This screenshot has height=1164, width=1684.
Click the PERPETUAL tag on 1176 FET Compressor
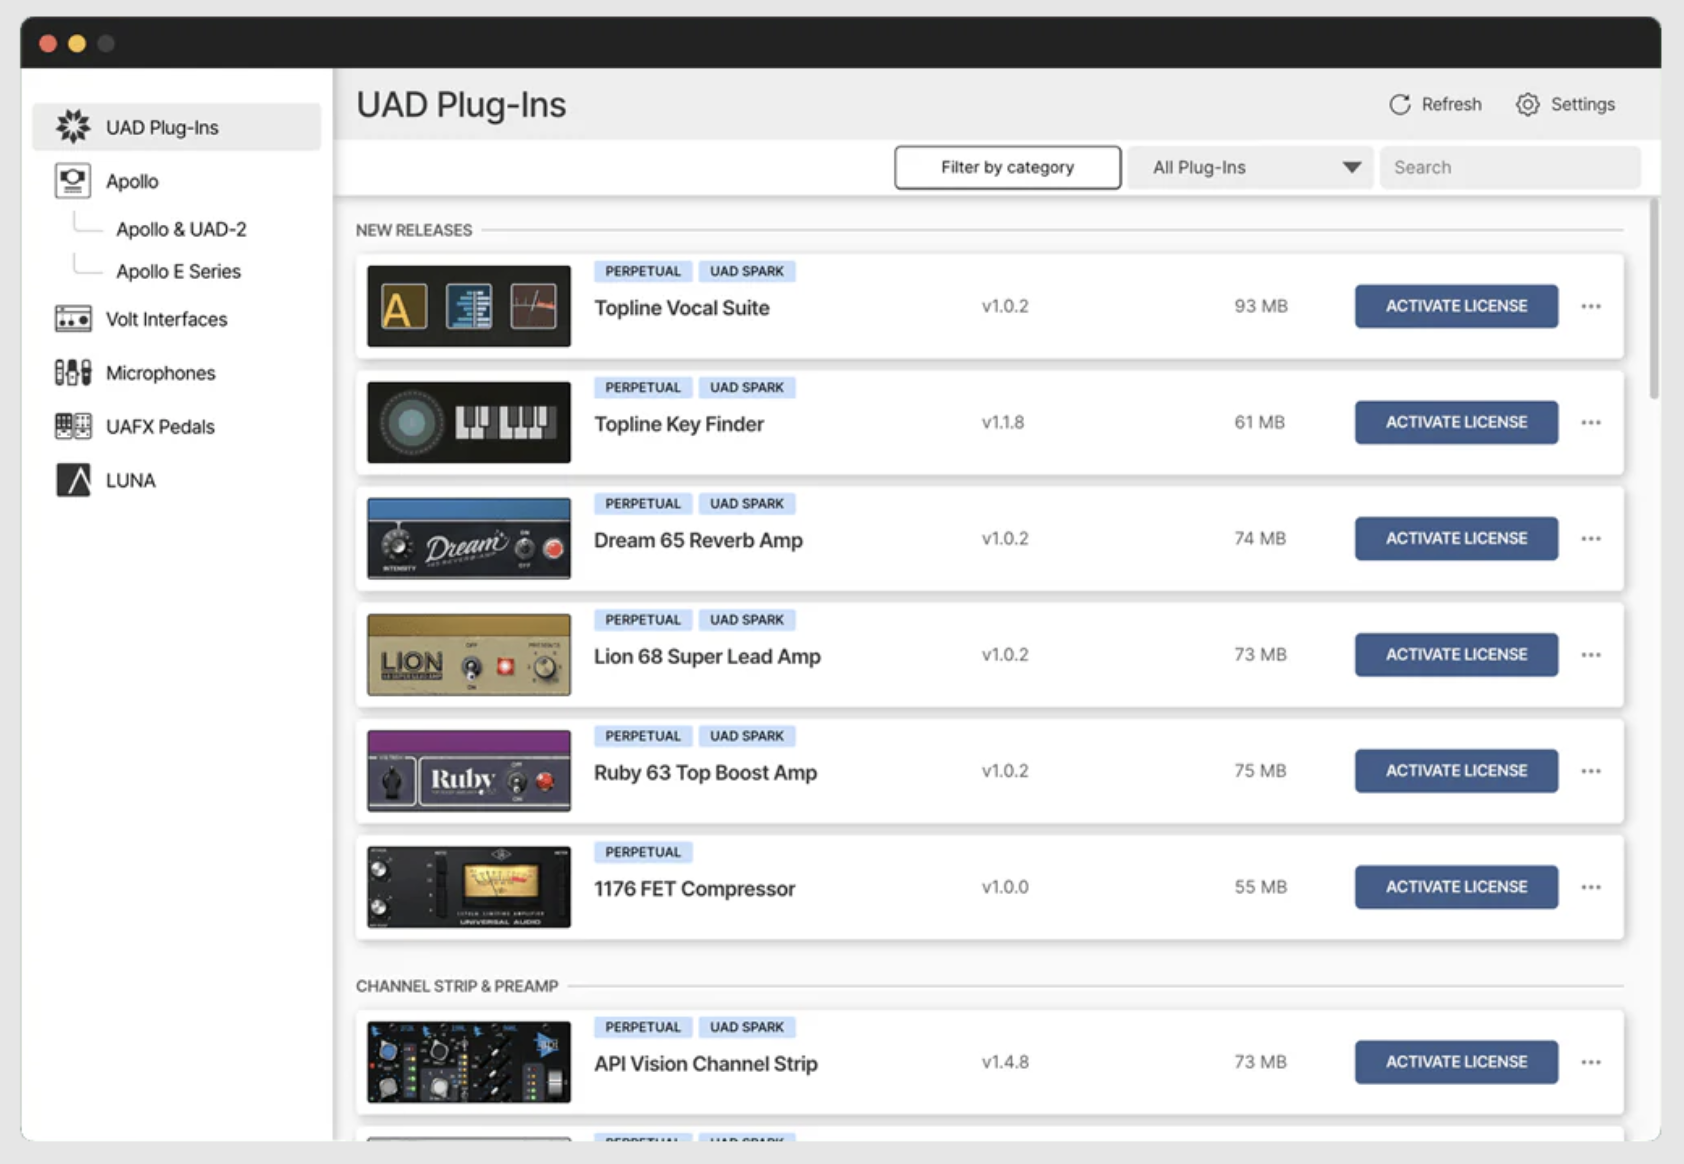pos(643,852)
